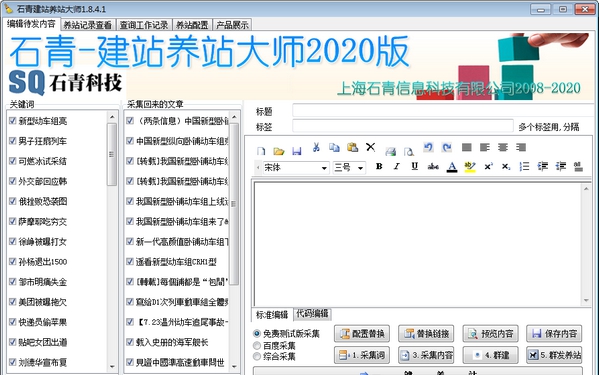Select 免费测试版采集 radio option
The image size is (599, 375).
pyautogui.click(x=257, y=334)
